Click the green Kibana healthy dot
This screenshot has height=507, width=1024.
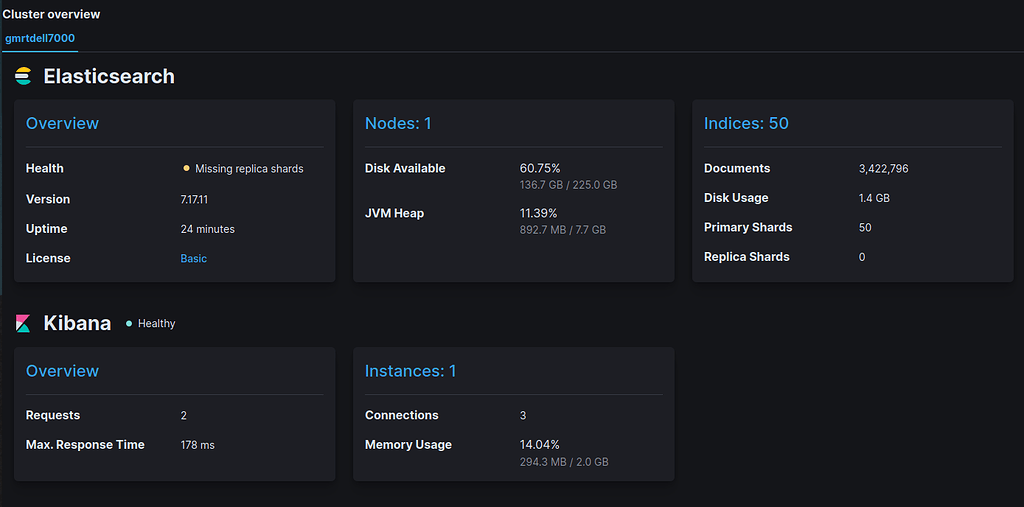[x=129, y=323]
